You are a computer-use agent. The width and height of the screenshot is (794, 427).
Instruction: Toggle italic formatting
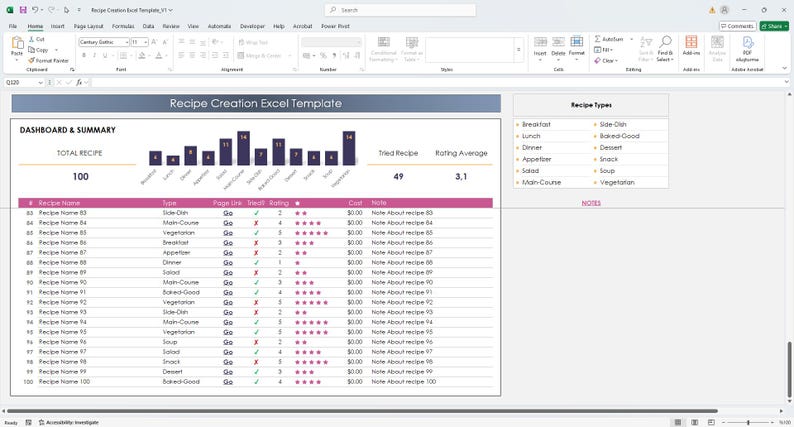[x=94, y=56]
